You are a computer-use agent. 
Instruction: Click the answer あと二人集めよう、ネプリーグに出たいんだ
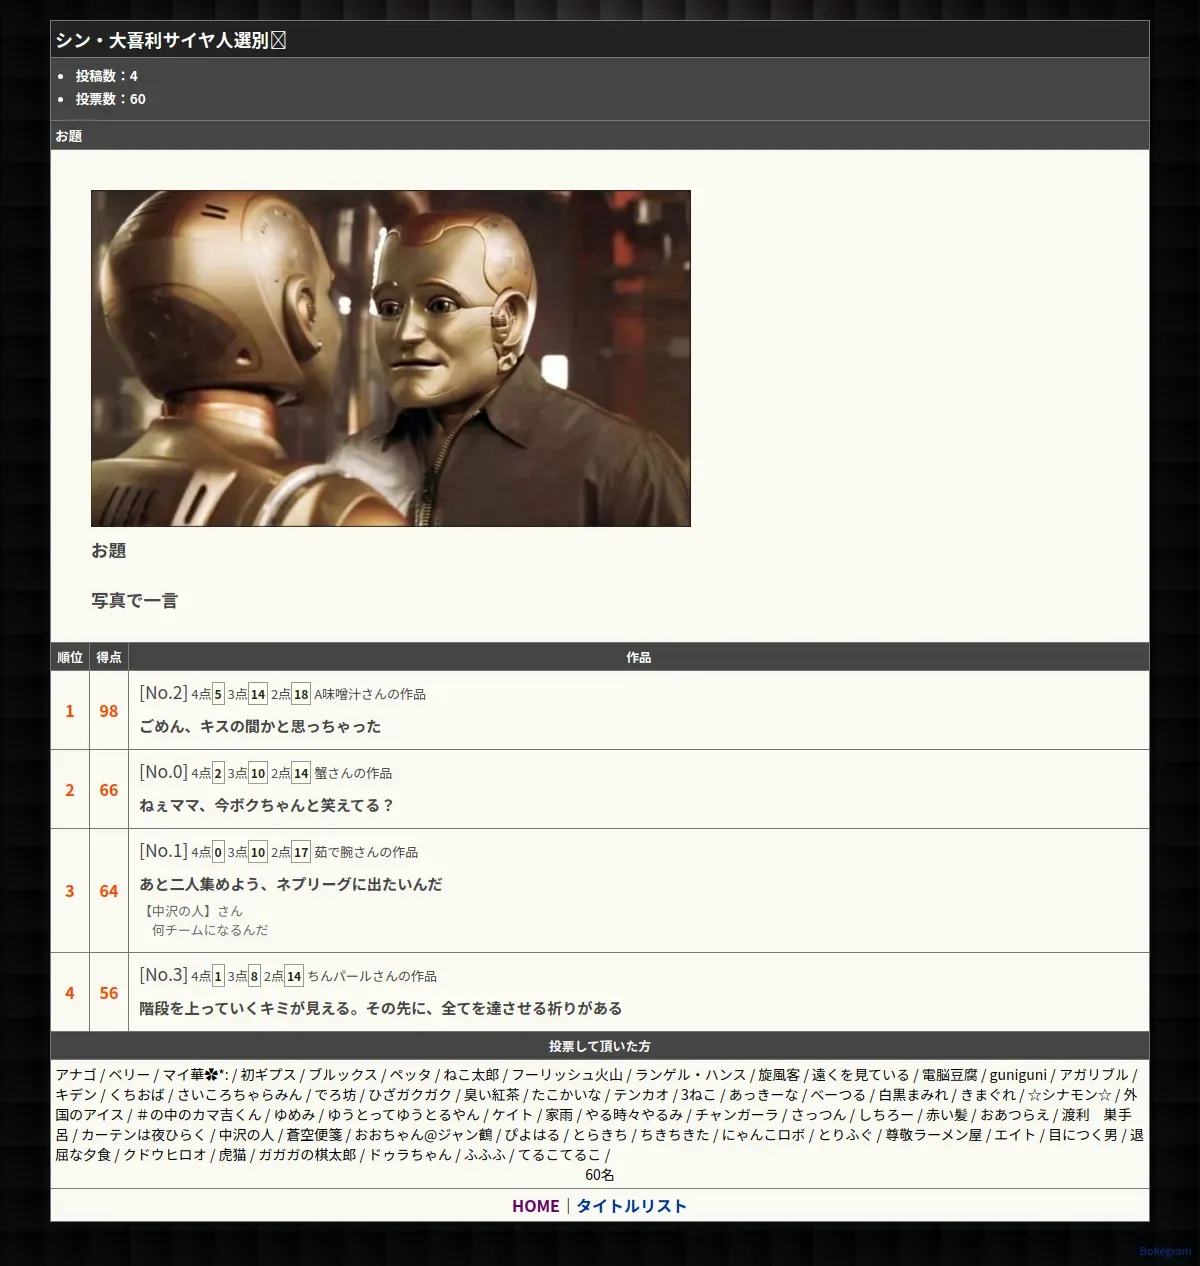coord(291,885)
